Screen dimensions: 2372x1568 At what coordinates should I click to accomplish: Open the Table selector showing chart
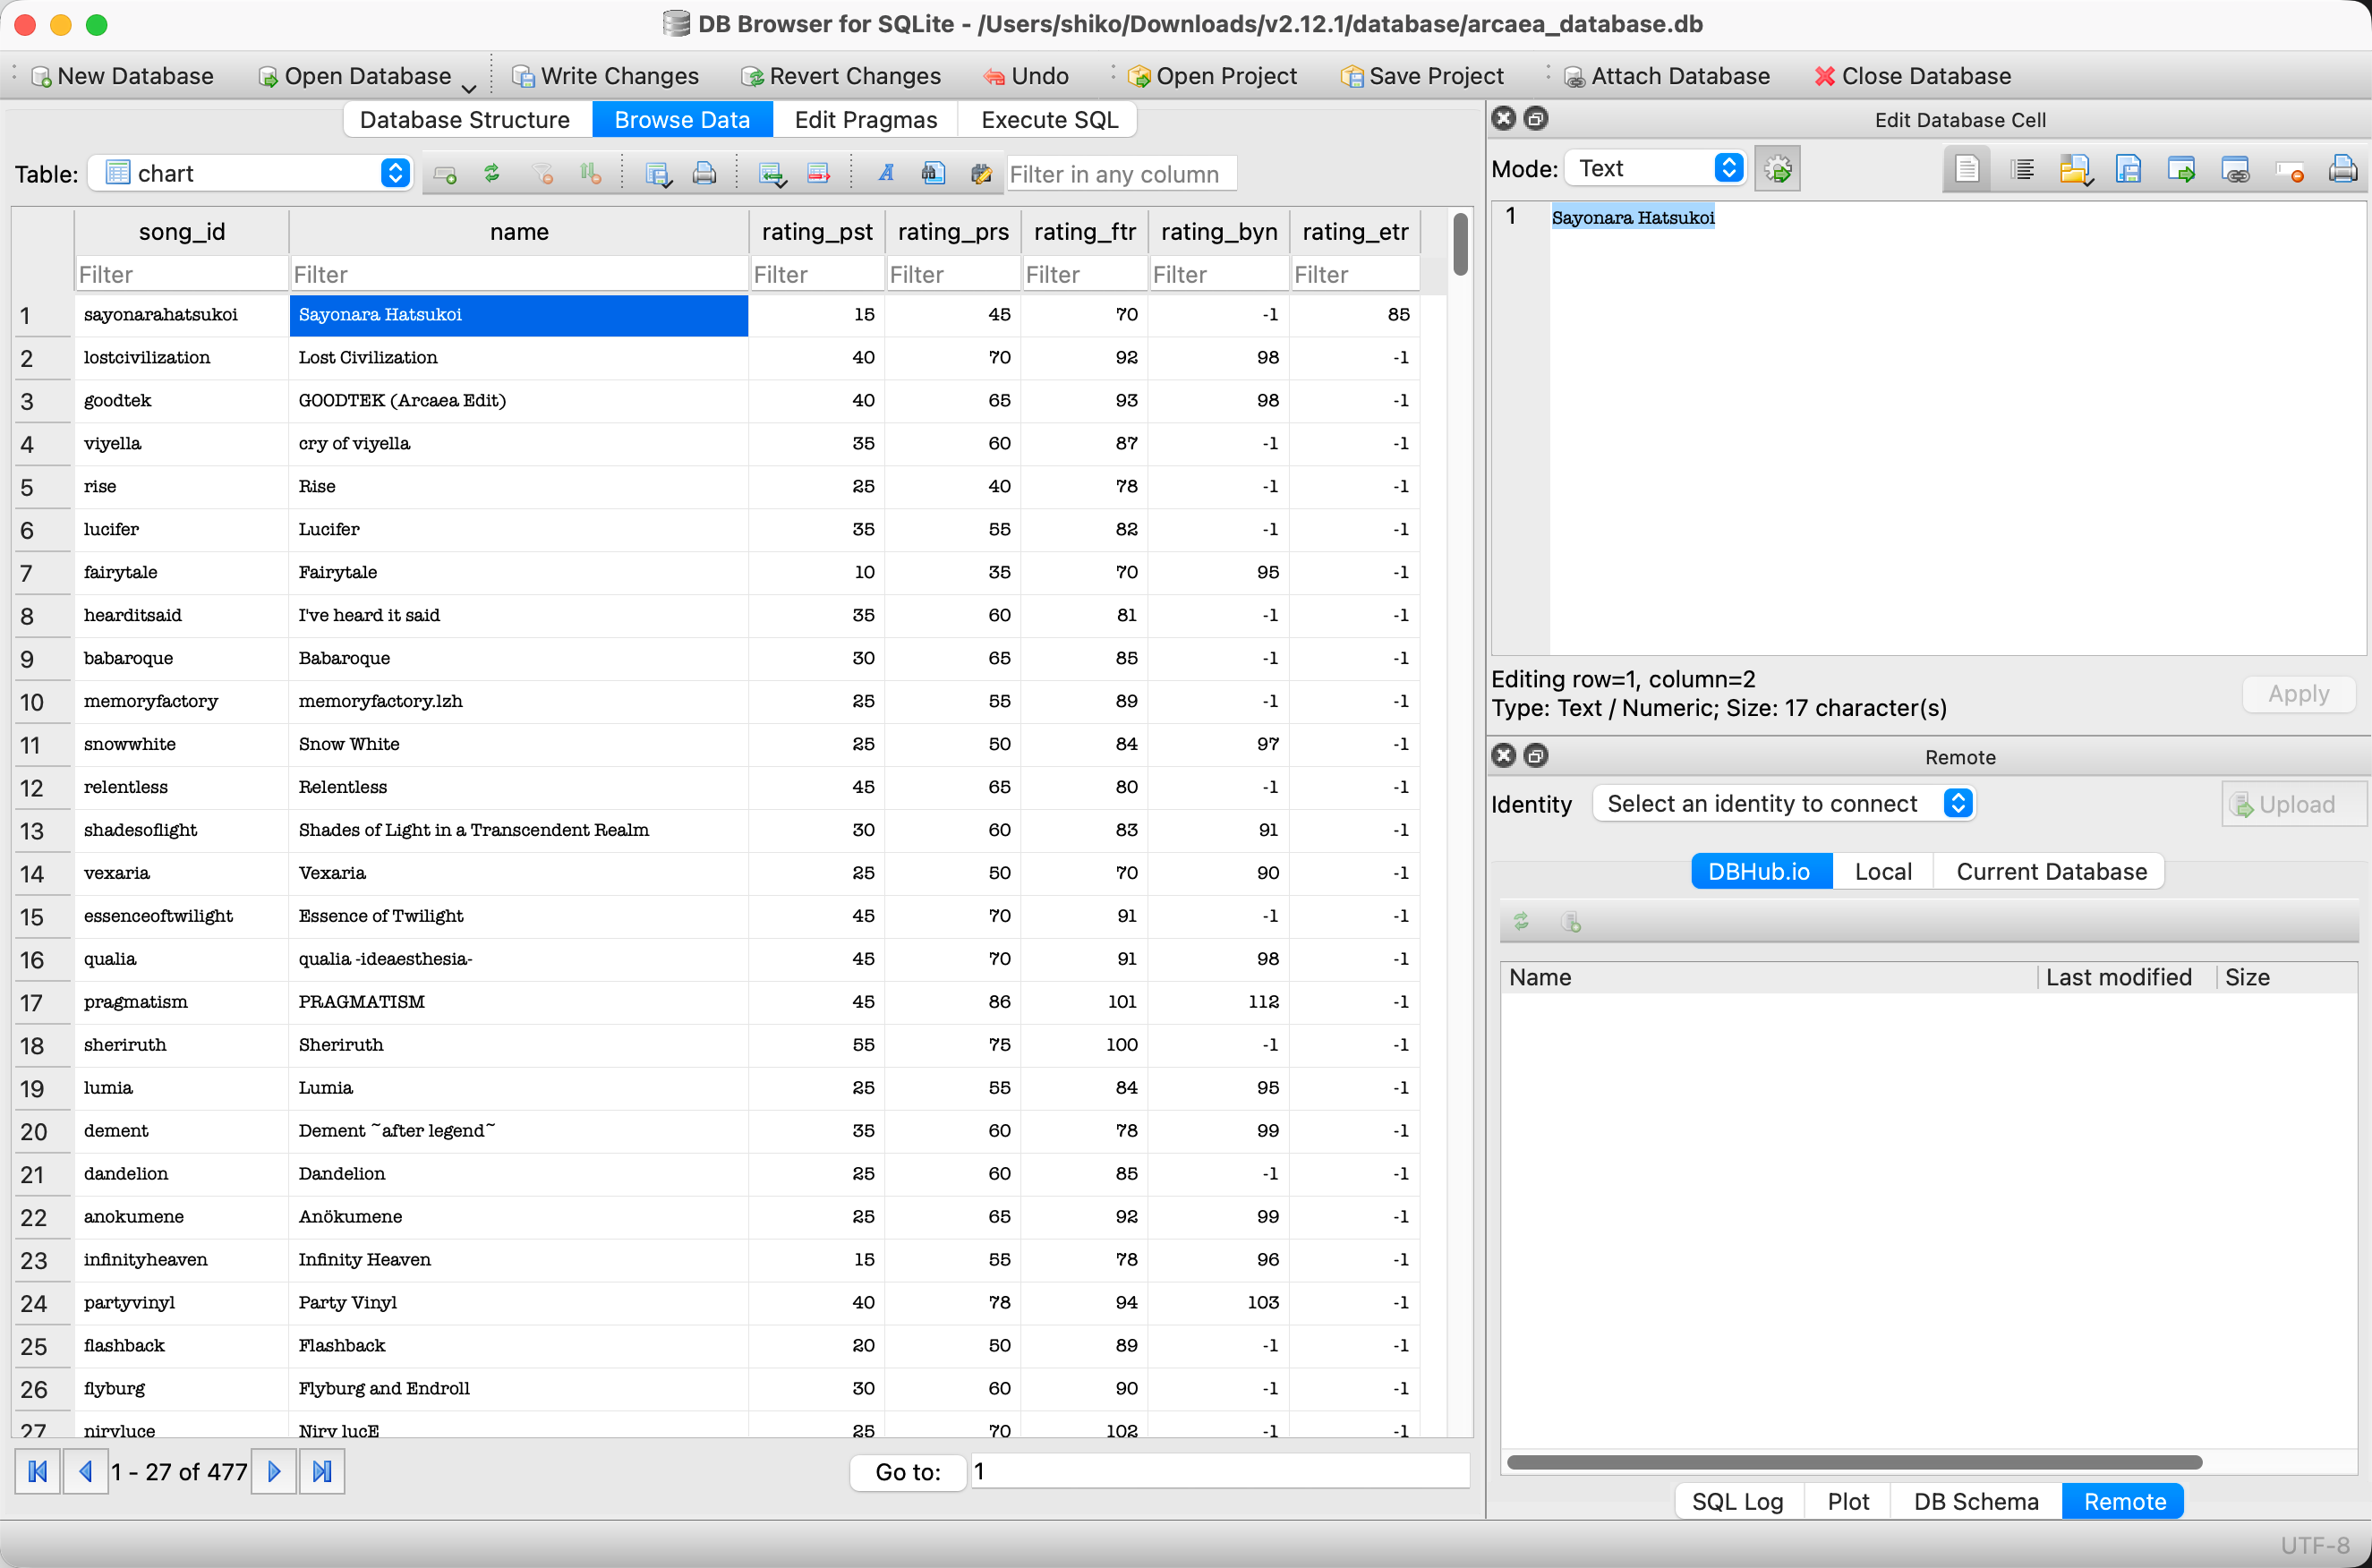[x=251, y=173]
